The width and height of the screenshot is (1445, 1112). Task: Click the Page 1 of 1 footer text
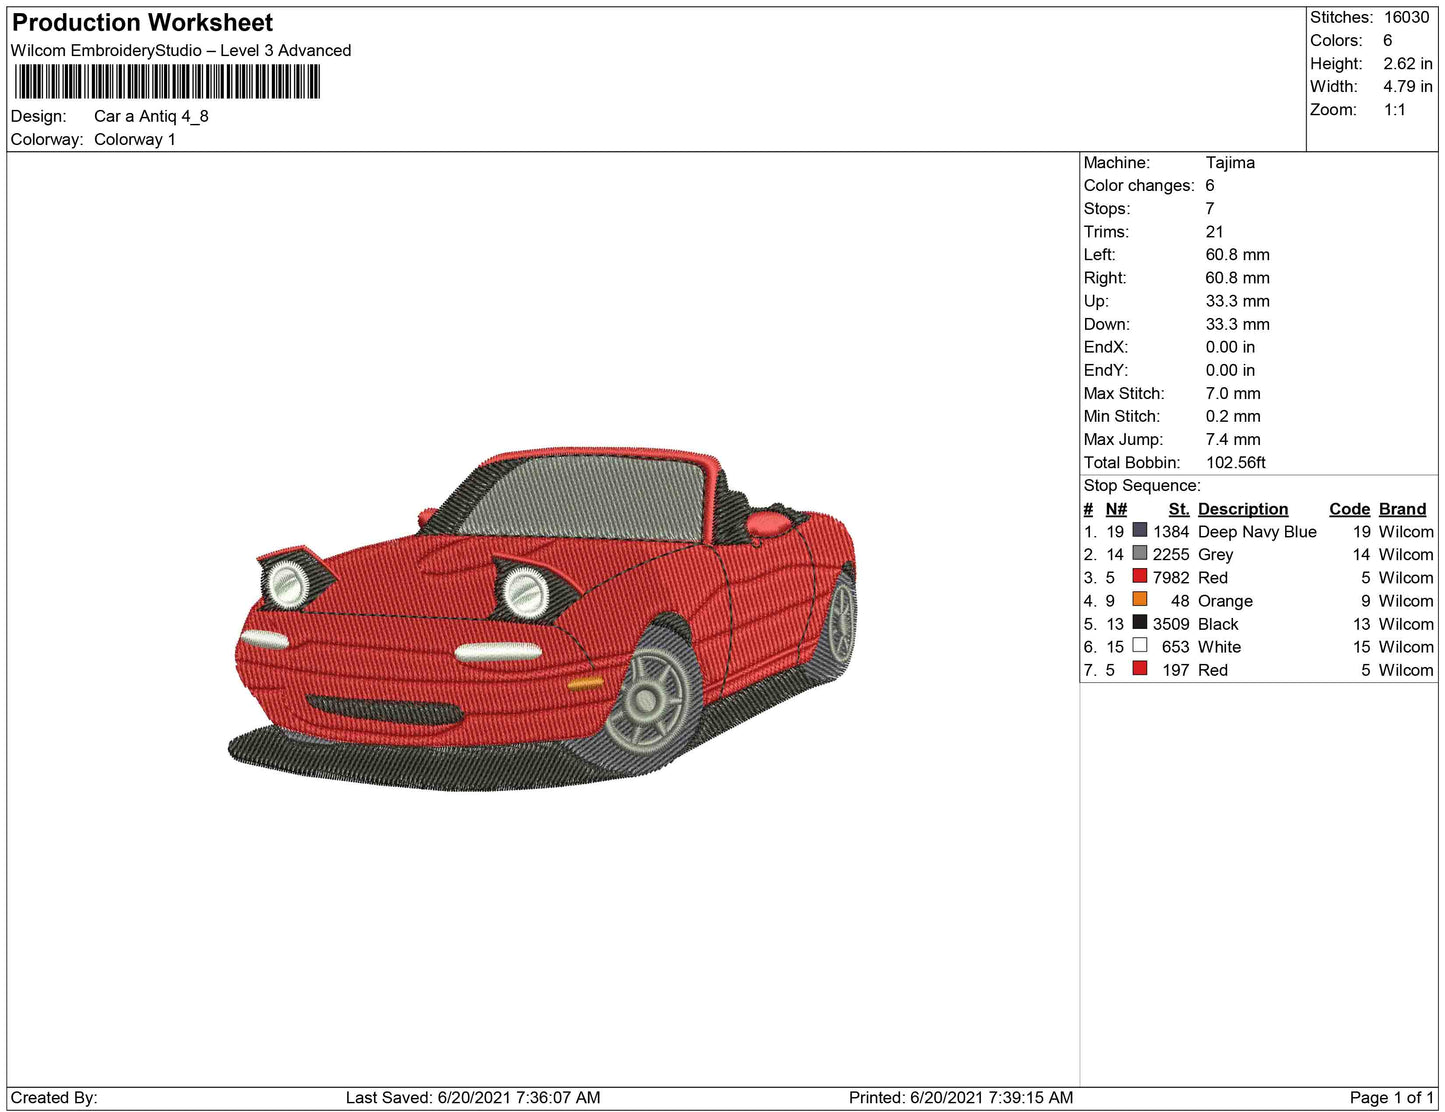point(1391,1097)
